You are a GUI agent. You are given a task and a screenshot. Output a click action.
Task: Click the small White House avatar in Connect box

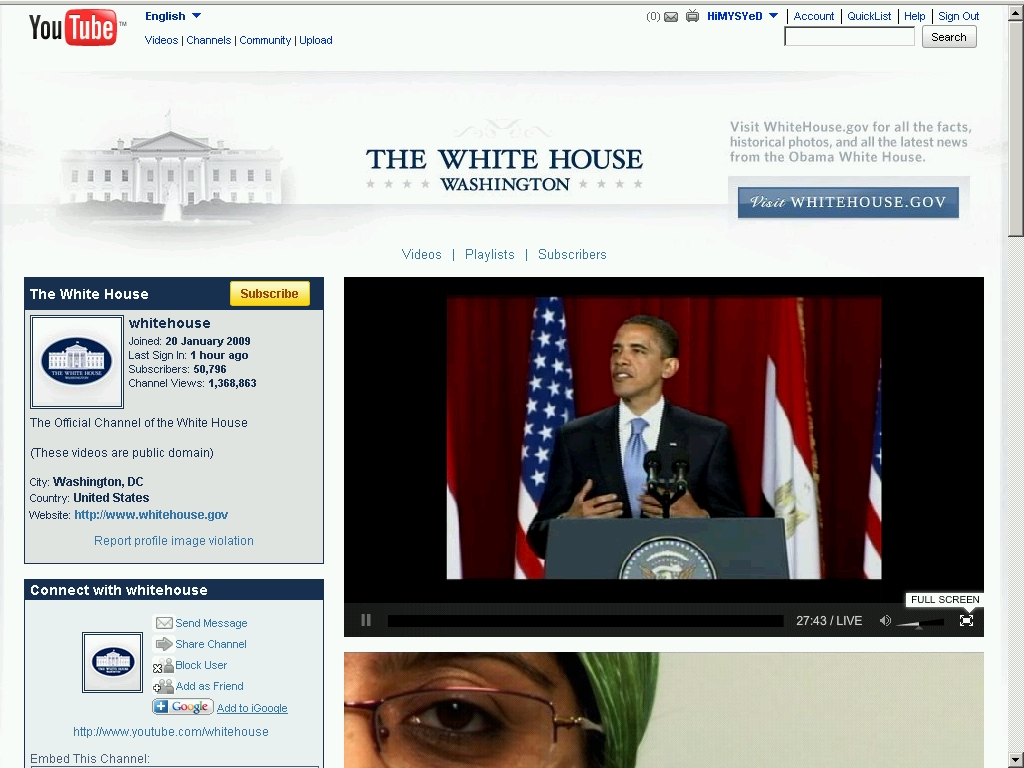tap(112, 662)
